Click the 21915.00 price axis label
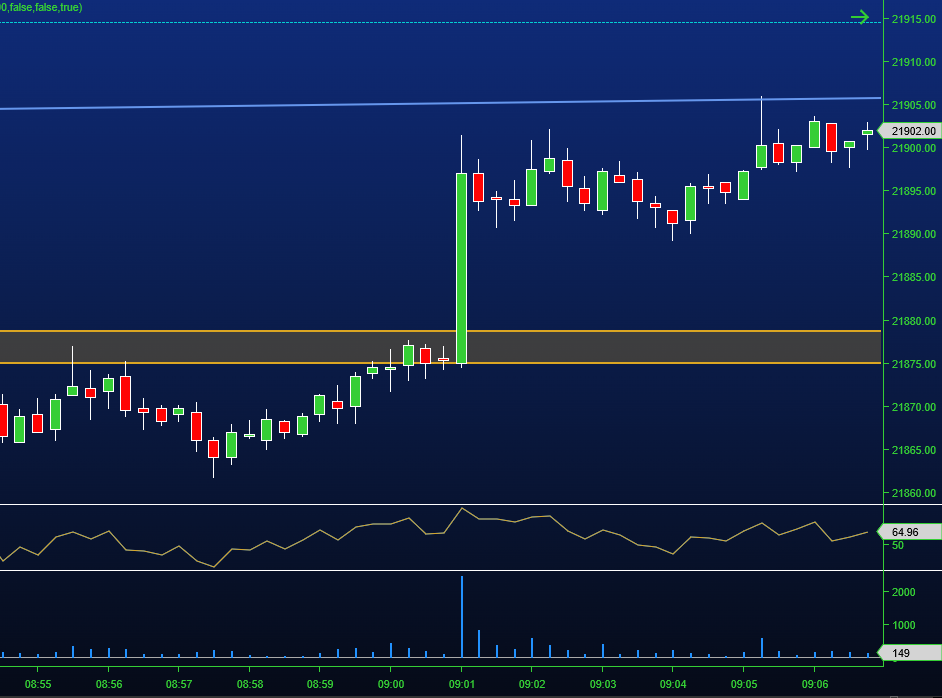942x698 pixels. pyautogui.click(x=914, y=19)
